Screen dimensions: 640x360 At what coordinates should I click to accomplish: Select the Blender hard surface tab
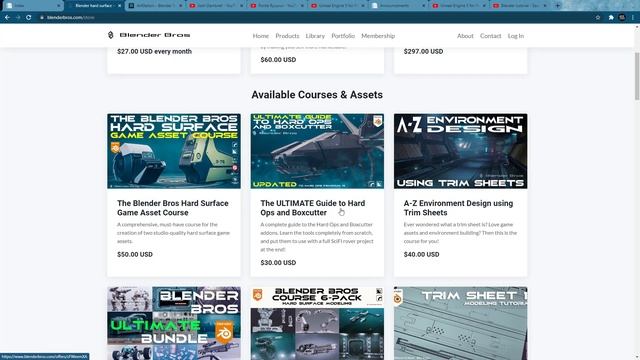[x=93, y=6]
